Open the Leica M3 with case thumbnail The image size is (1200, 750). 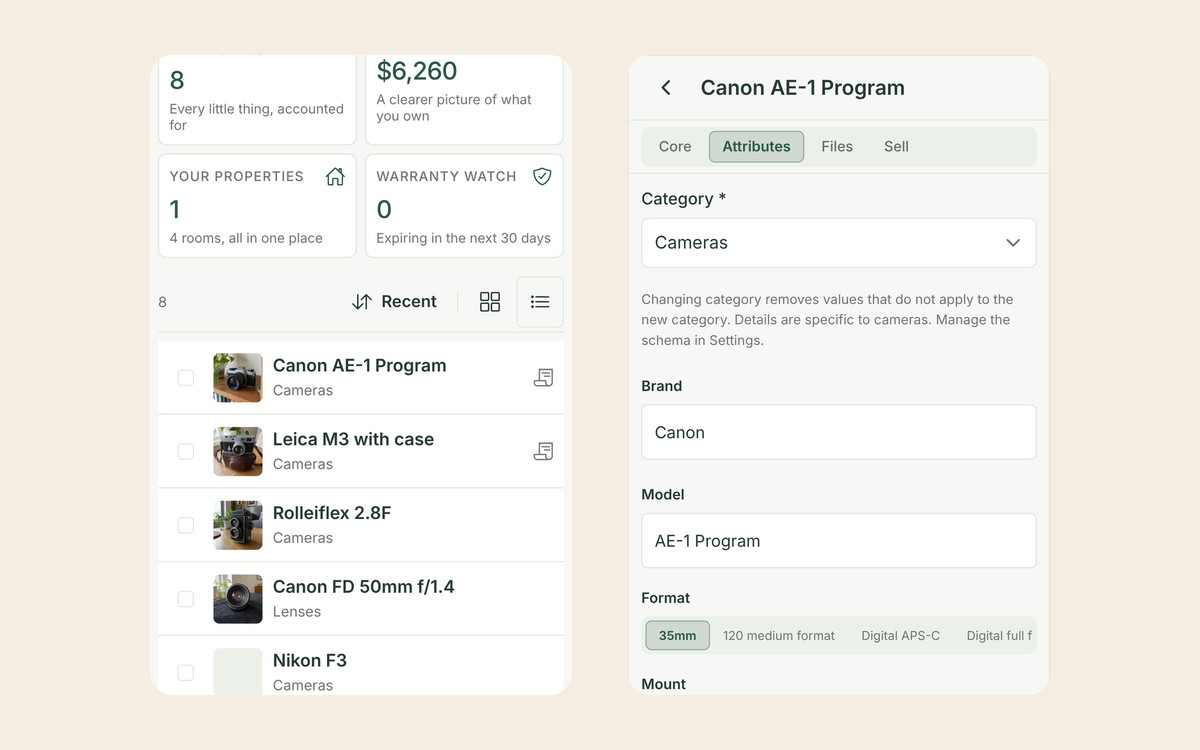(238, 452)
